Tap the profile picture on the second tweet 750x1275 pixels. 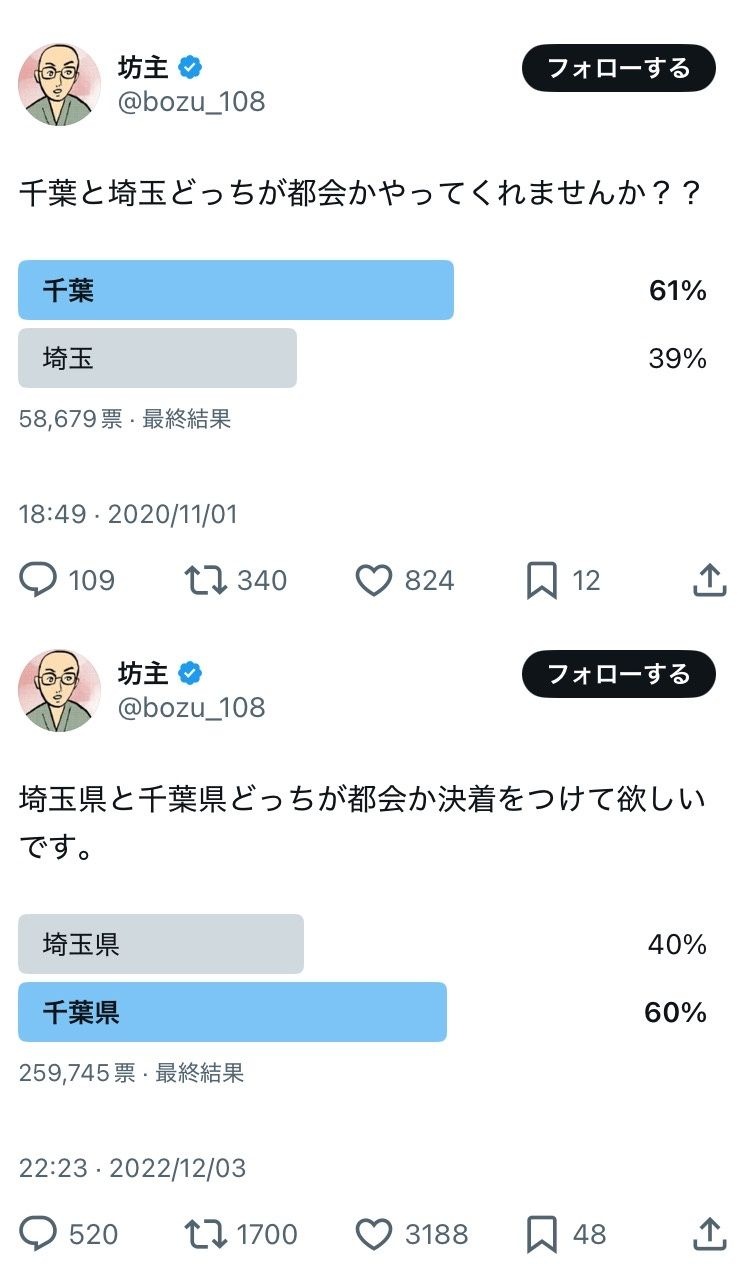[60, 690]
